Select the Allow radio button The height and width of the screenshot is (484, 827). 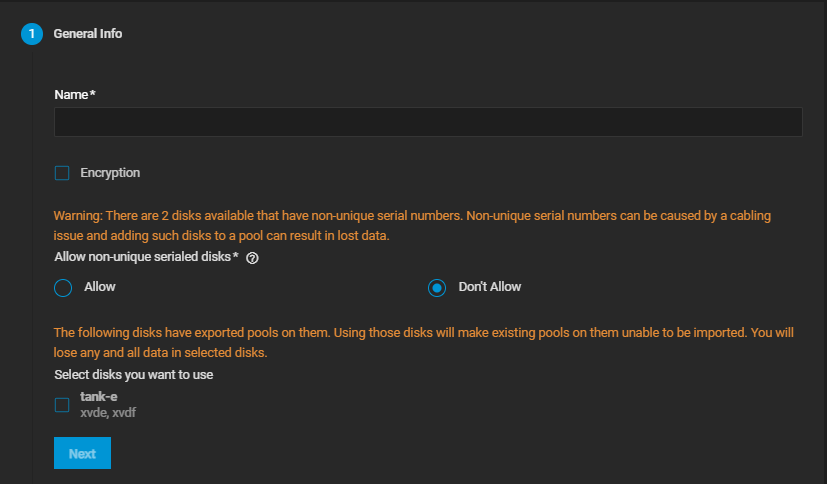tap(63, 288)
